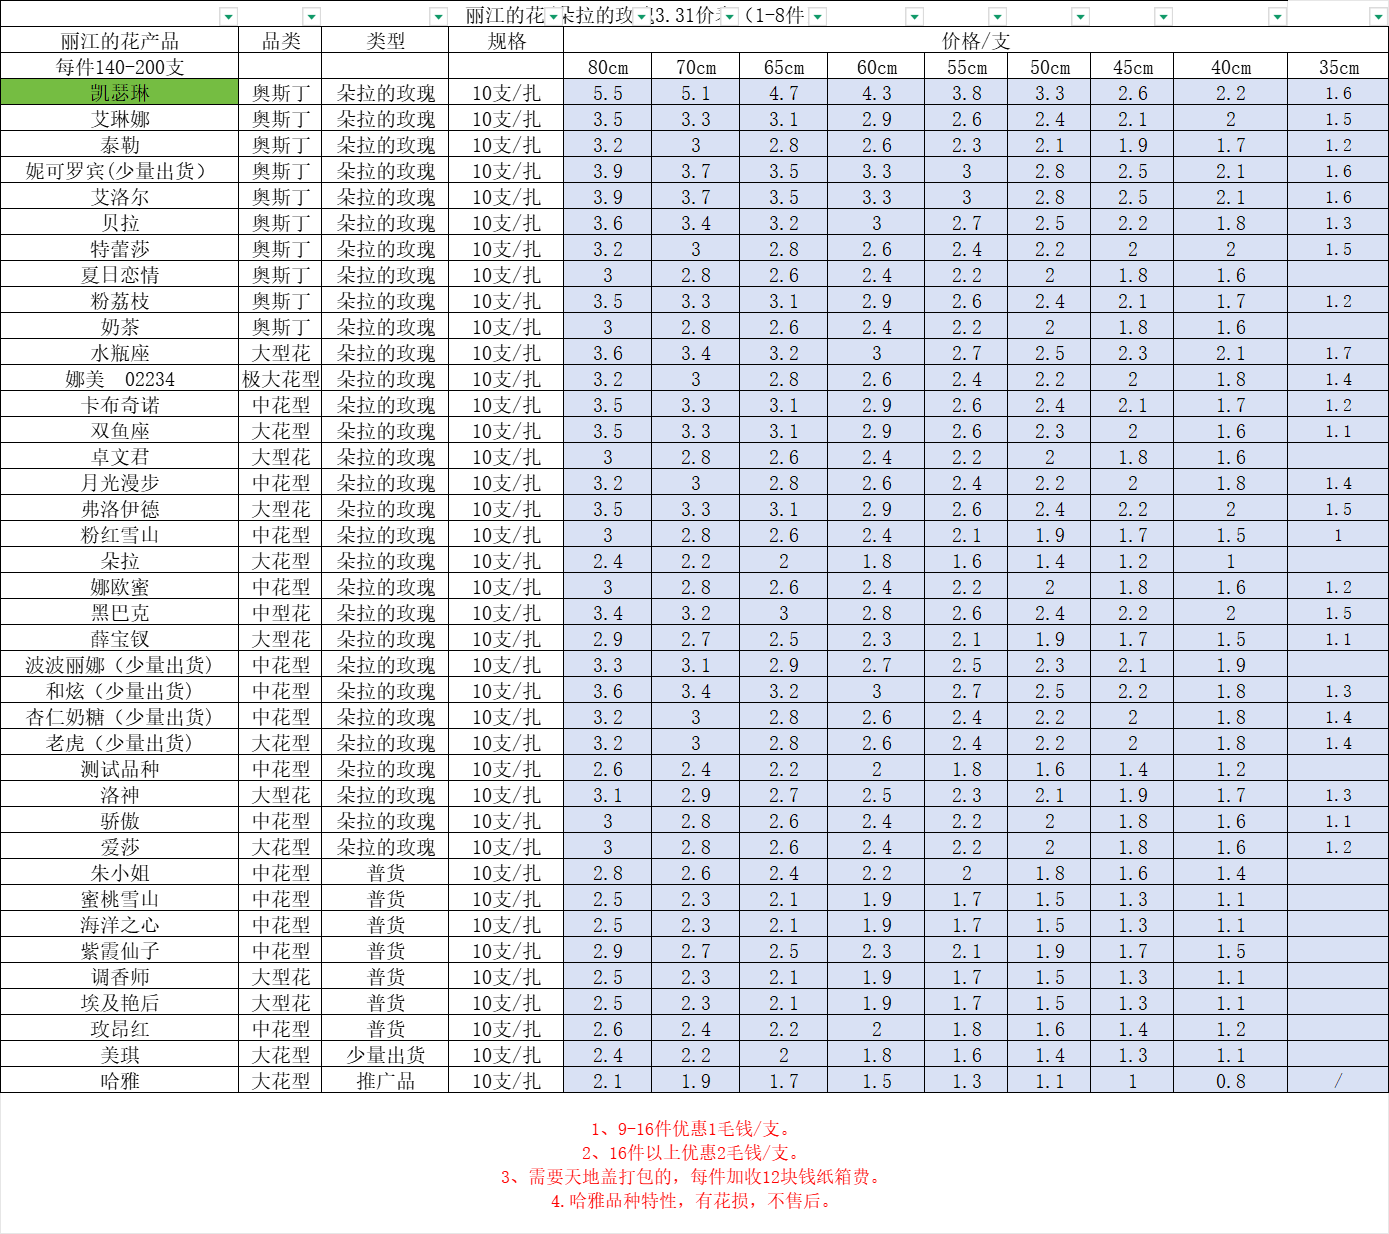The width and height of the screenshot is (1389, 1234).
Task: Click the 价格/支 merged header cell
Action: pos(975,41)
